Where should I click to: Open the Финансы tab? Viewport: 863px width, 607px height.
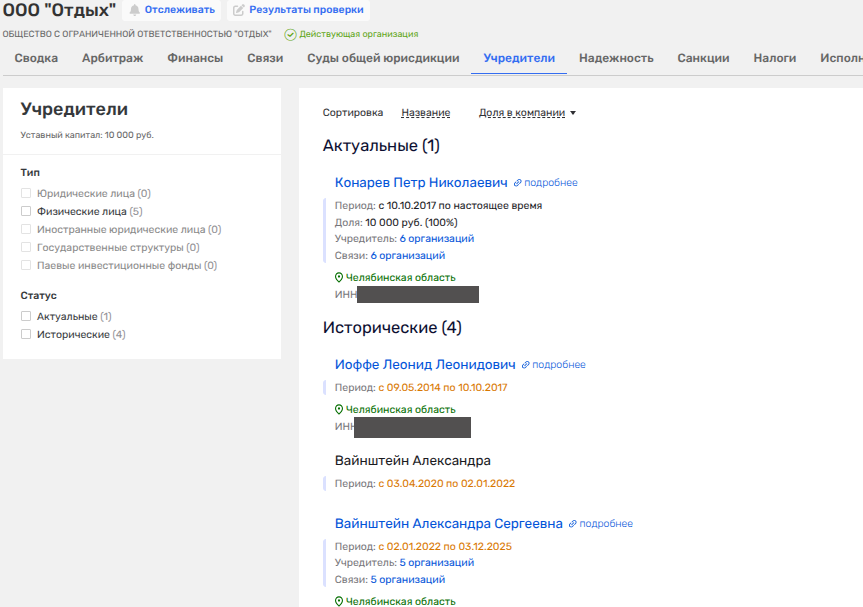click(195, 58)
